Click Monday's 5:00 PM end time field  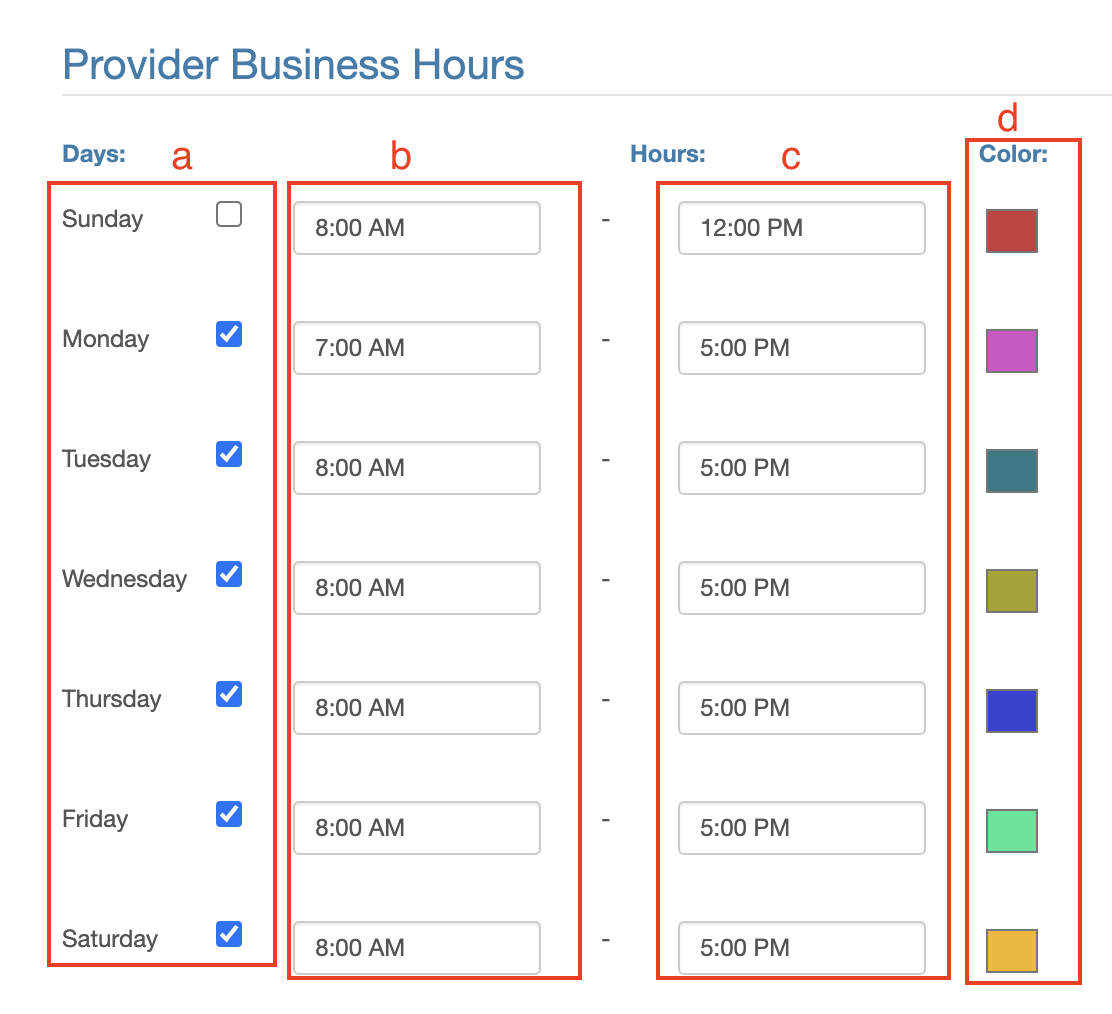(801, 348)
